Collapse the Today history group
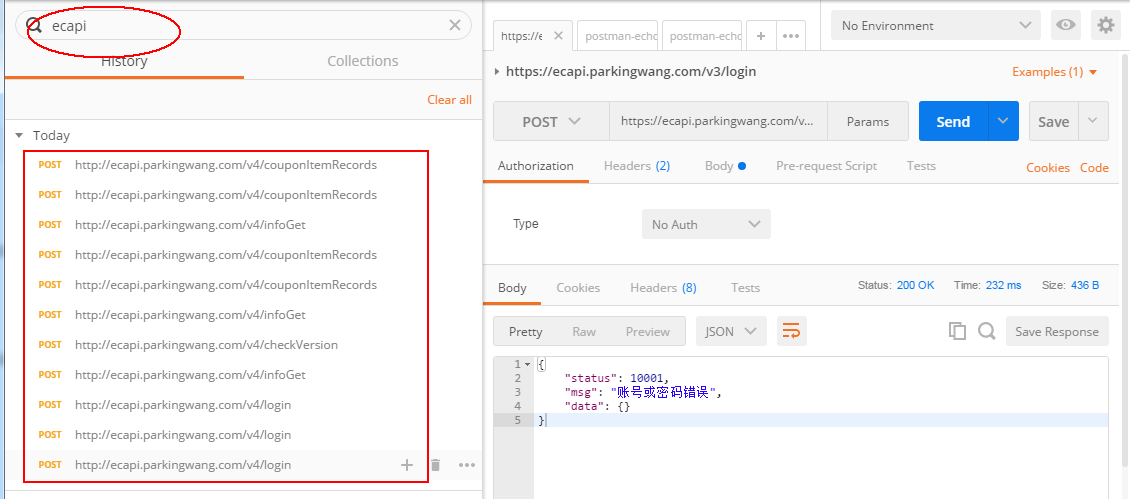This screenshot has height=499, width=1130. (x=19, y=136)
